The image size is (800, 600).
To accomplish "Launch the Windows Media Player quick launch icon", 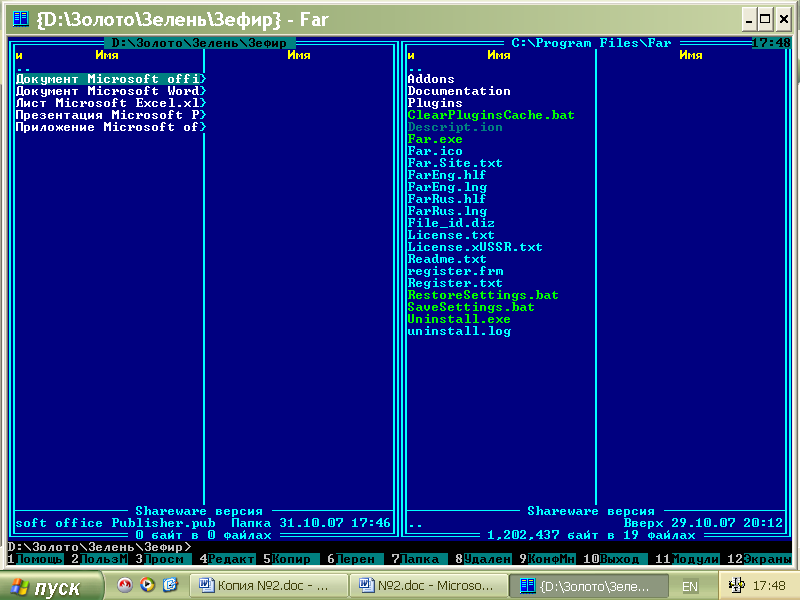I will 147,585.
